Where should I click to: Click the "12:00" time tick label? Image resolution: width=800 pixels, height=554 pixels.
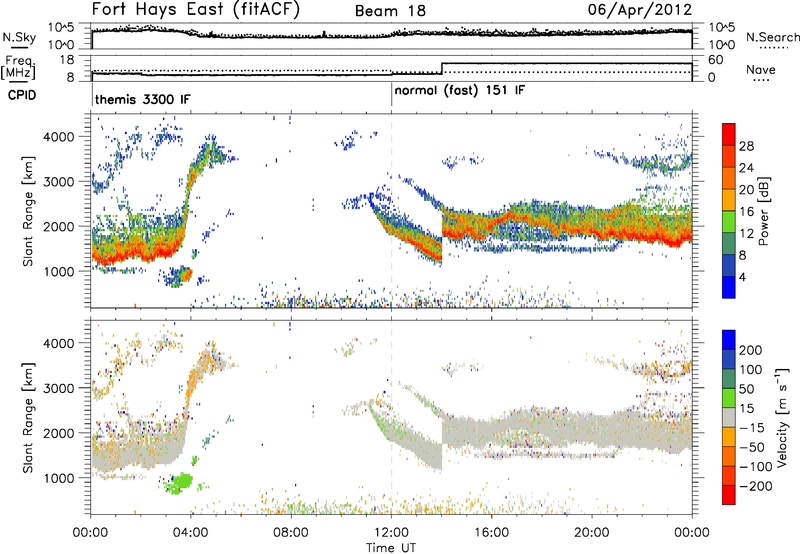click(x=391, y=533)
